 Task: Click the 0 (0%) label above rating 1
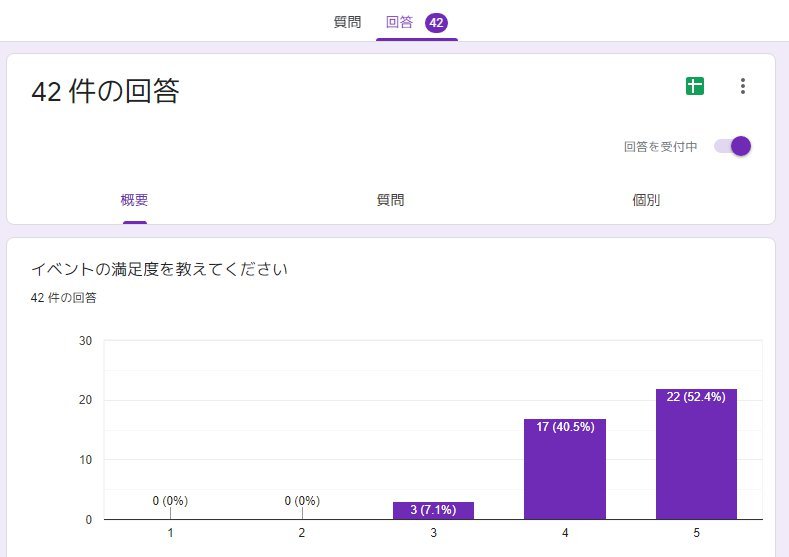[170, 501]
